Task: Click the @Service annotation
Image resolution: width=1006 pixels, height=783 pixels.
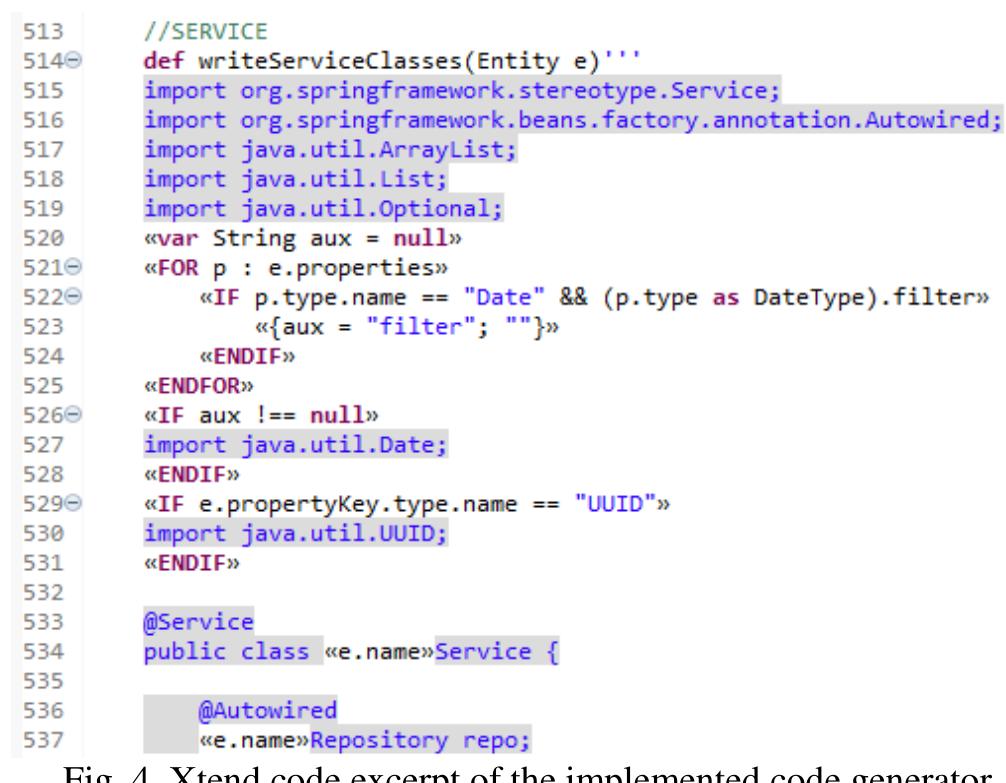Action: click(x=199, y=622)
